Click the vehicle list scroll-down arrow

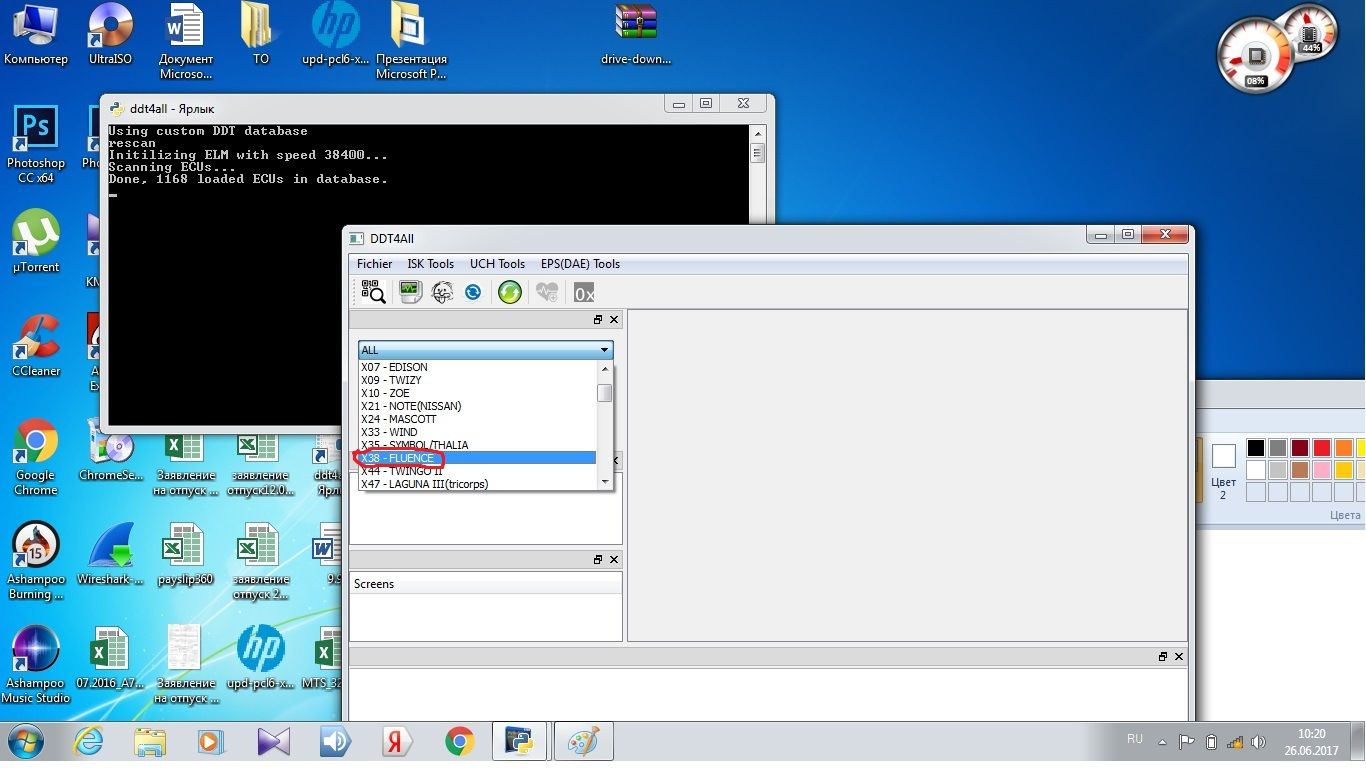(604, 482)
